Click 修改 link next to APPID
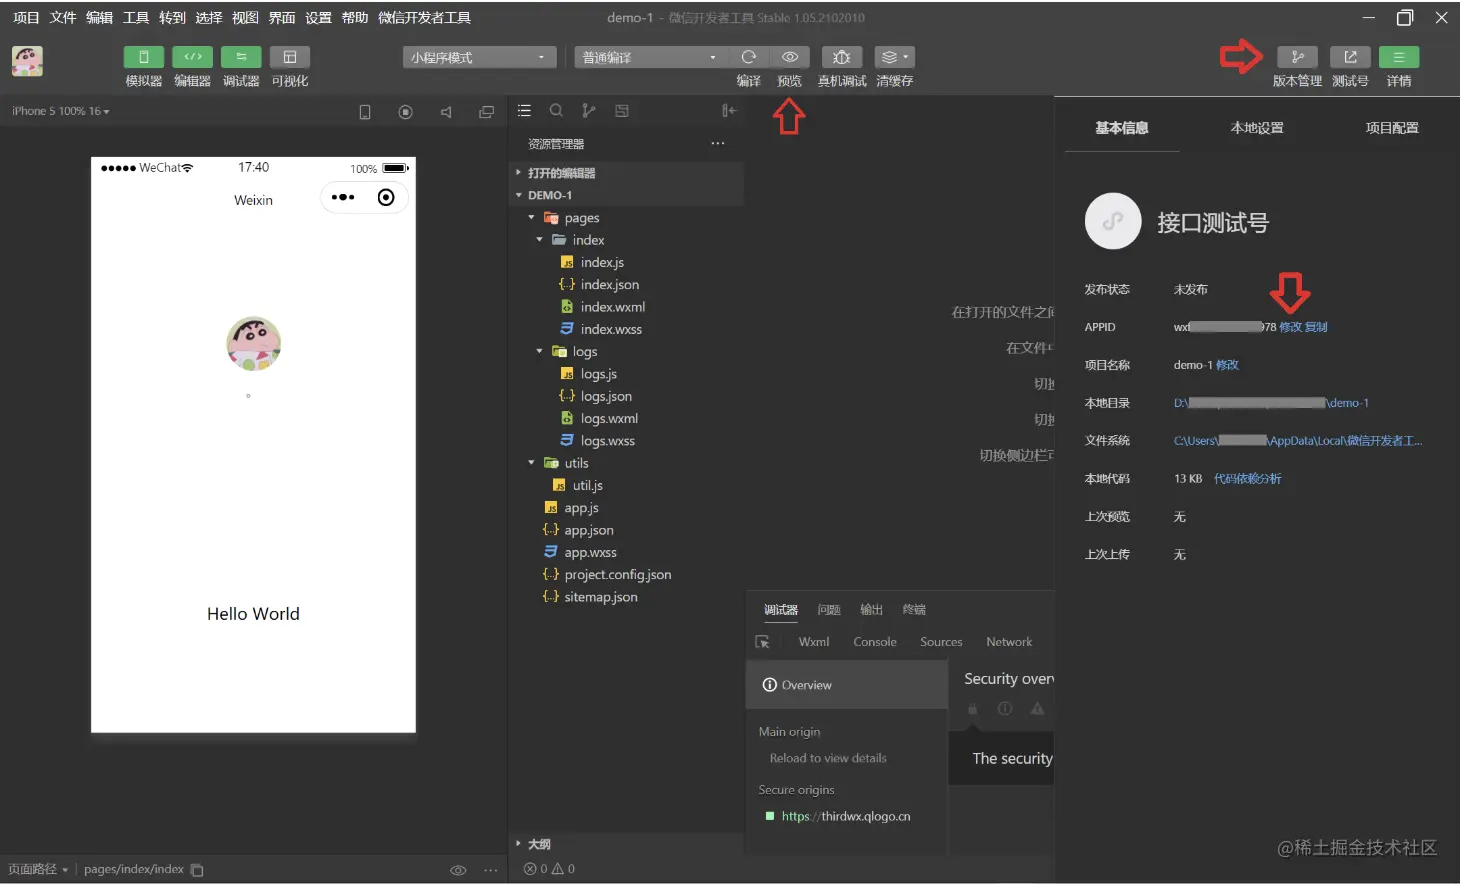Viewport: 1464px width, 884px height. pyautogui.click(x=1290, y=327)
